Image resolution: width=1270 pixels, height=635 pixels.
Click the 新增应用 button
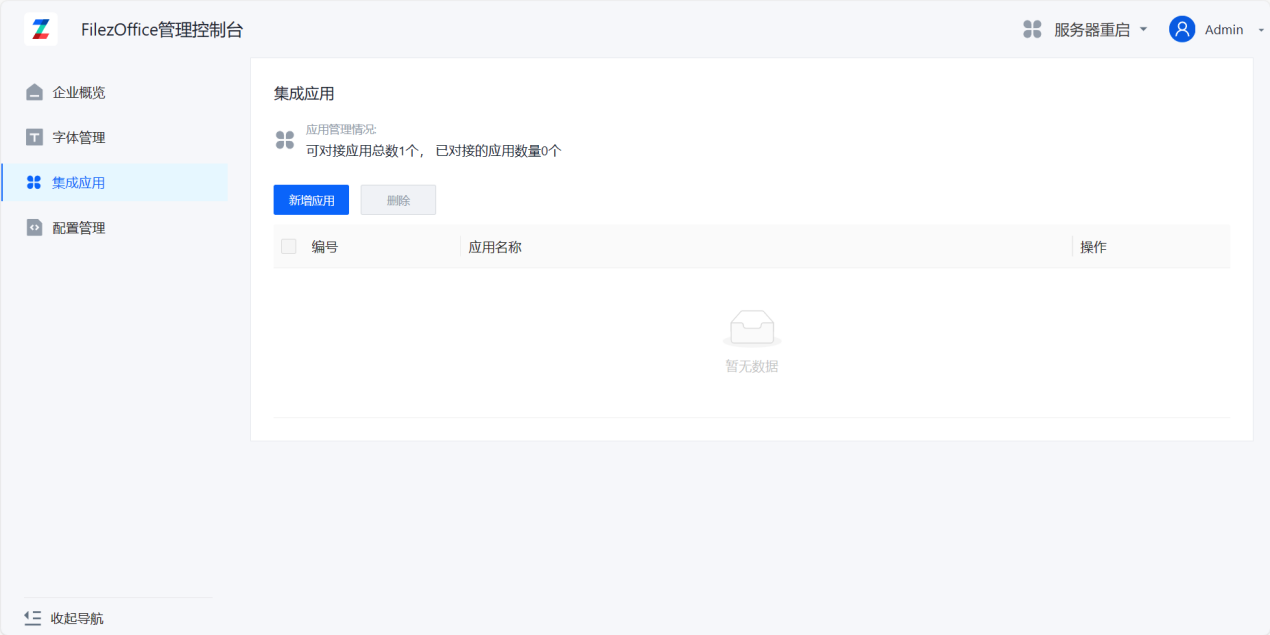(x=310, y=199)
